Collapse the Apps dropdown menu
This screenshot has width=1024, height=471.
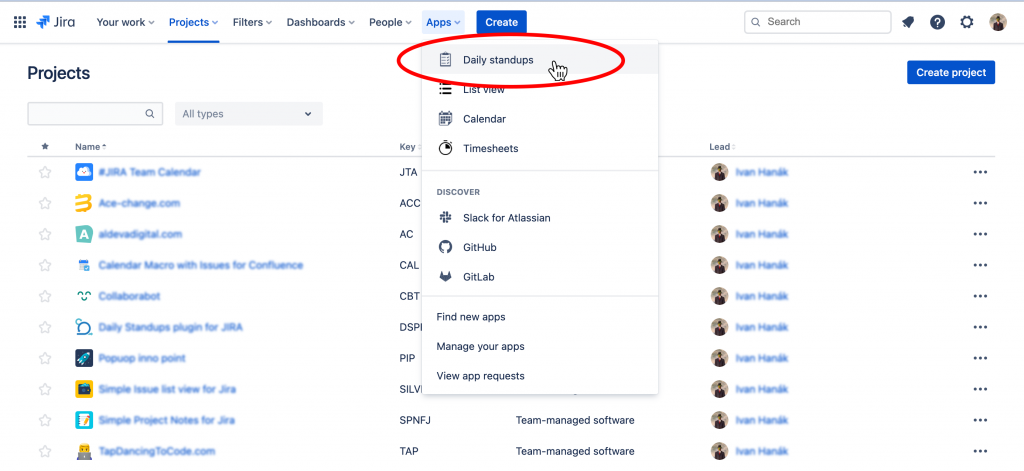[x=443, y=22]
